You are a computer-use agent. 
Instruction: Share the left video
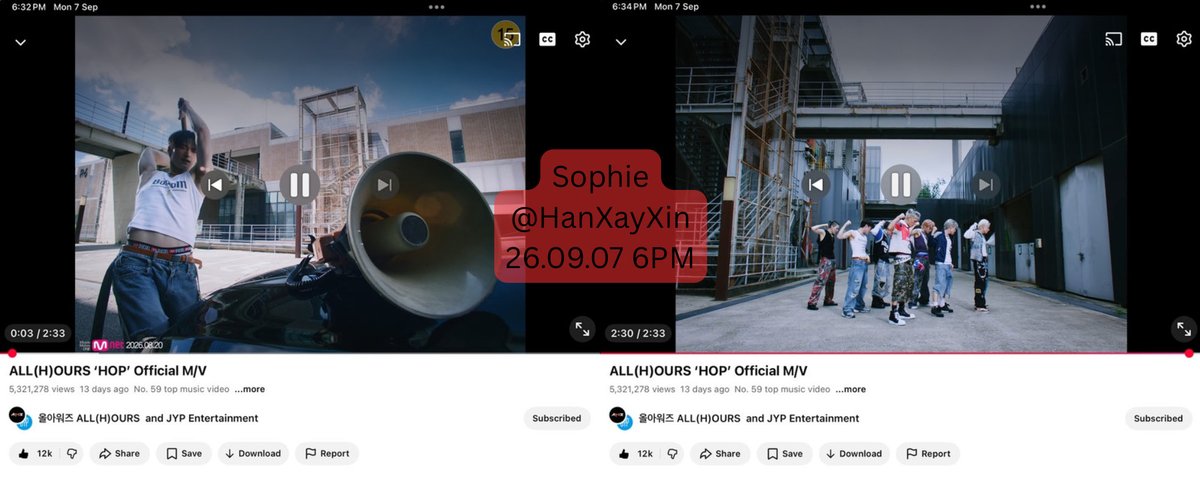coord(119,453)
